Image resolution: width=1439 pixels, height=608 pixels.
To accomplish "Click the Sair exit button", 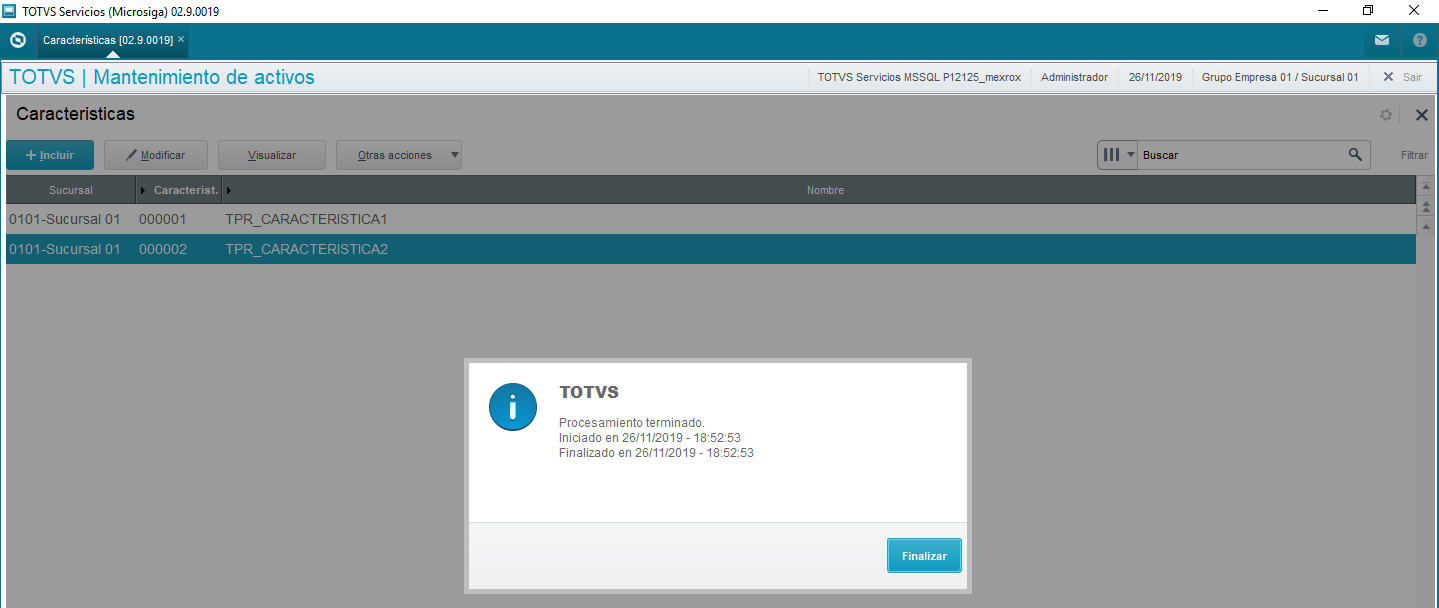I will point(1402,77).
